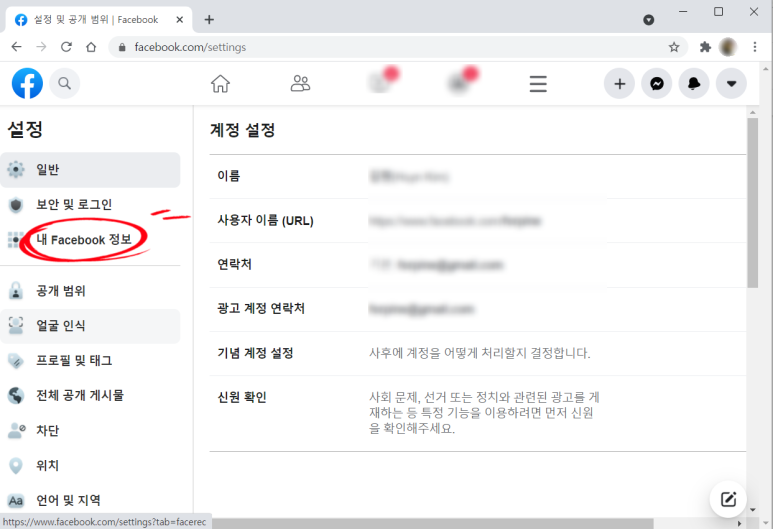The image size is (773, 529).
Task: Click the Facebook logo icon
Action: [27, 83]
